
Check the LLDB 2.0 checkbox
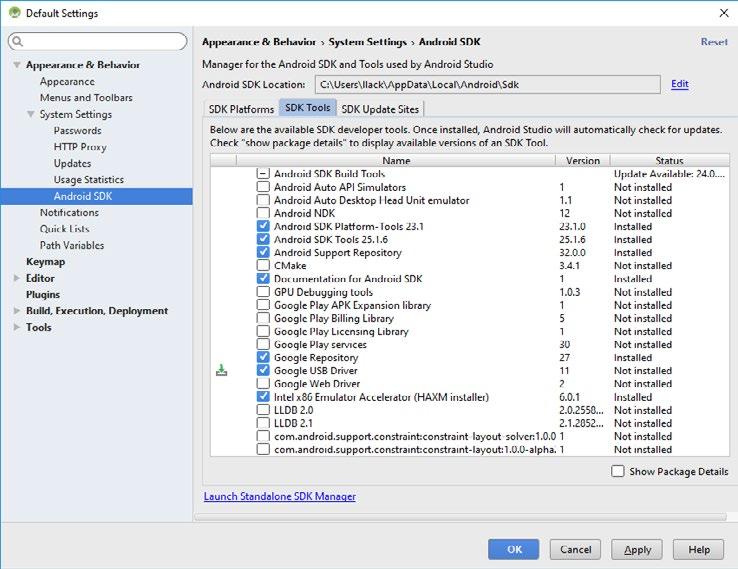click(263, 410)
